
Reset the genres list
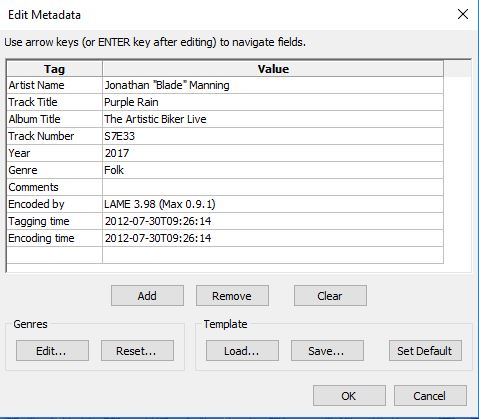click(x=137, y=351)
